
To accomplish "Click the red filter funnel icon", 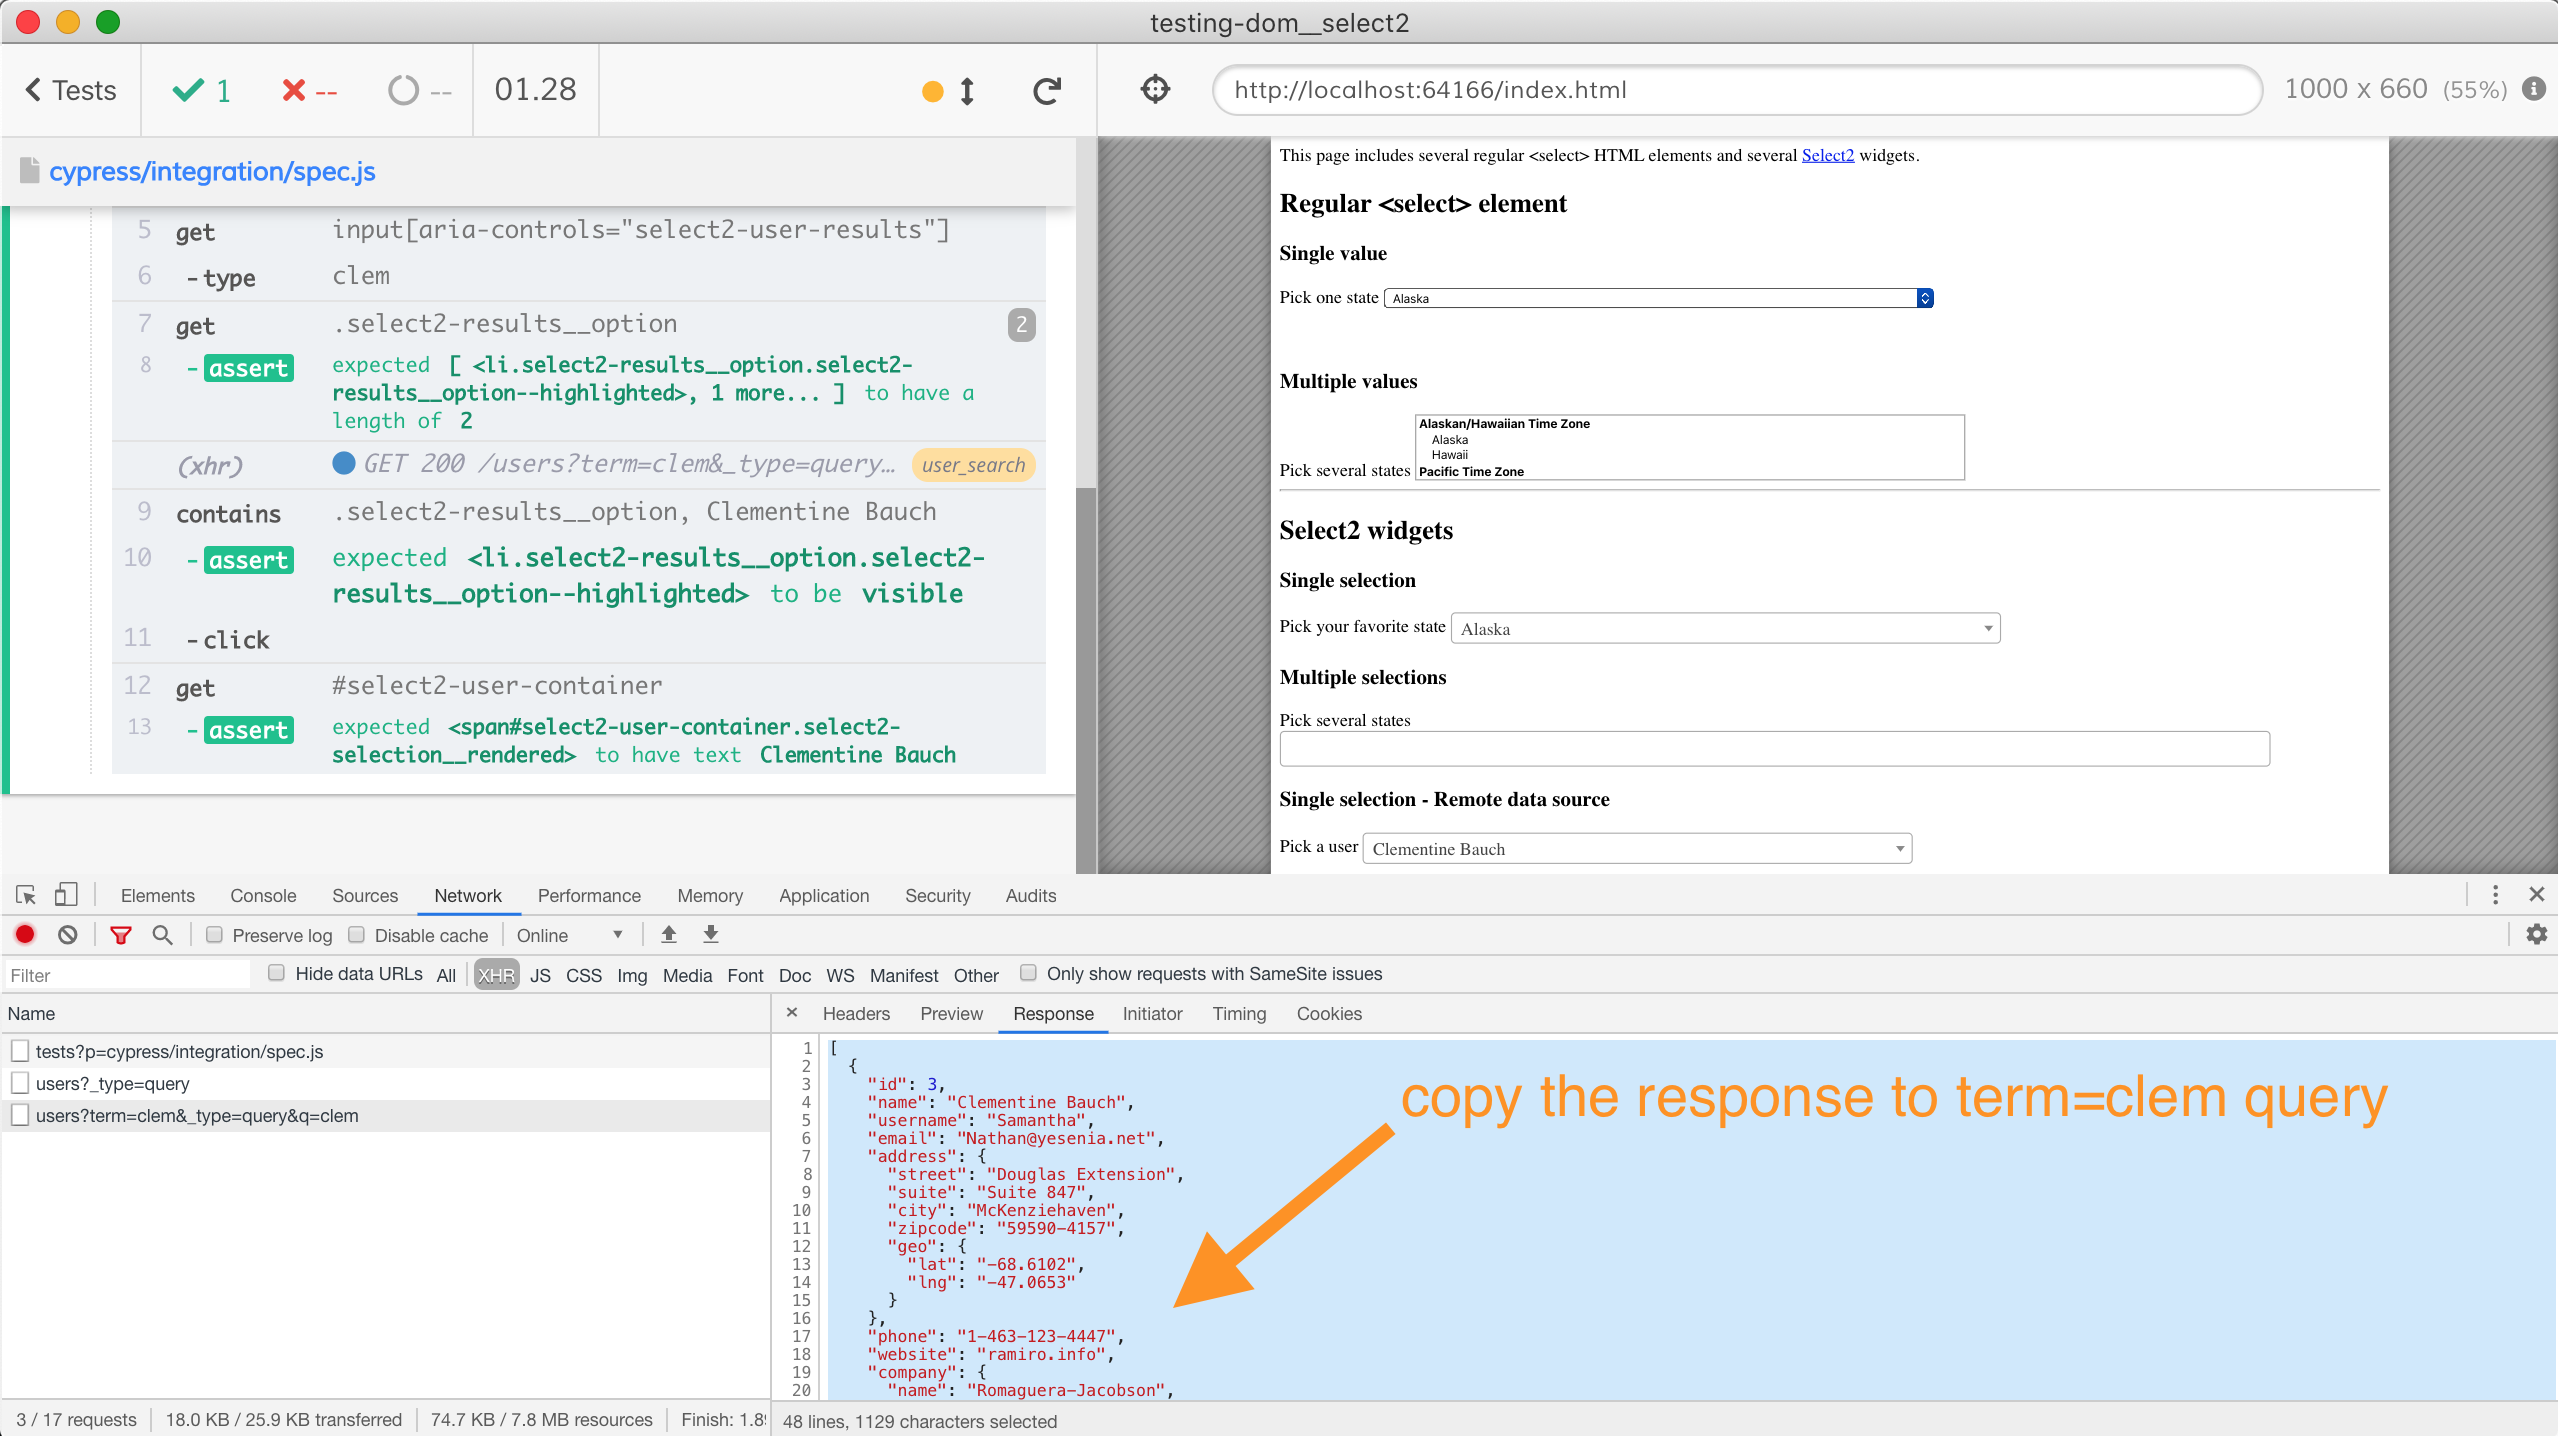I will 121,935.
